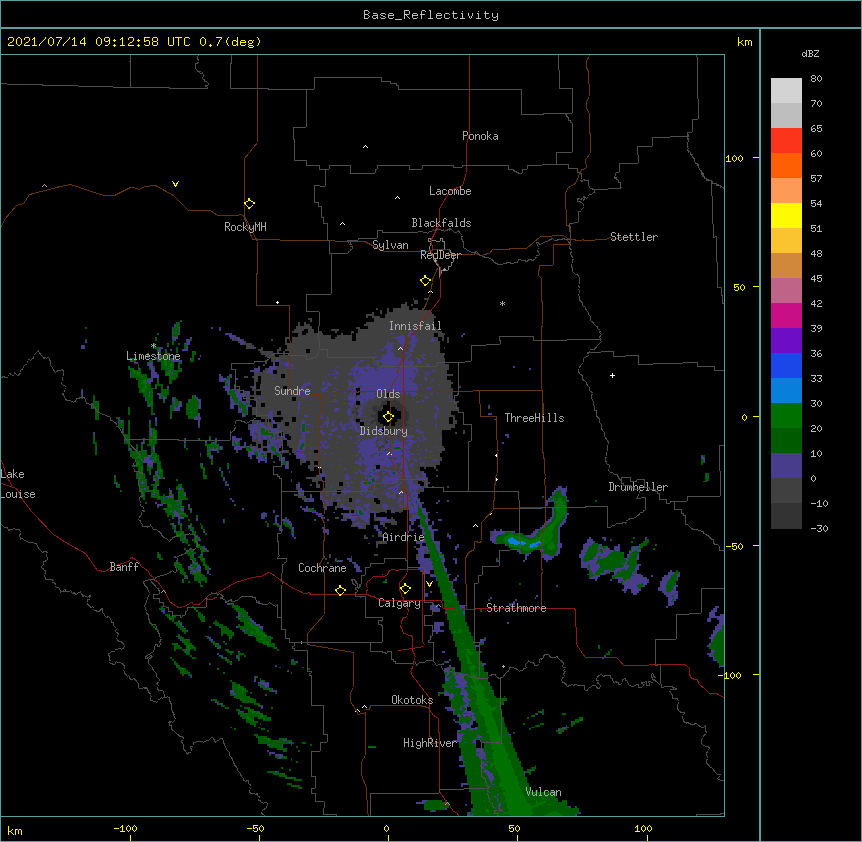
Task: Select the 100 tick label on the right axis
Action: [x=734, y=158]
